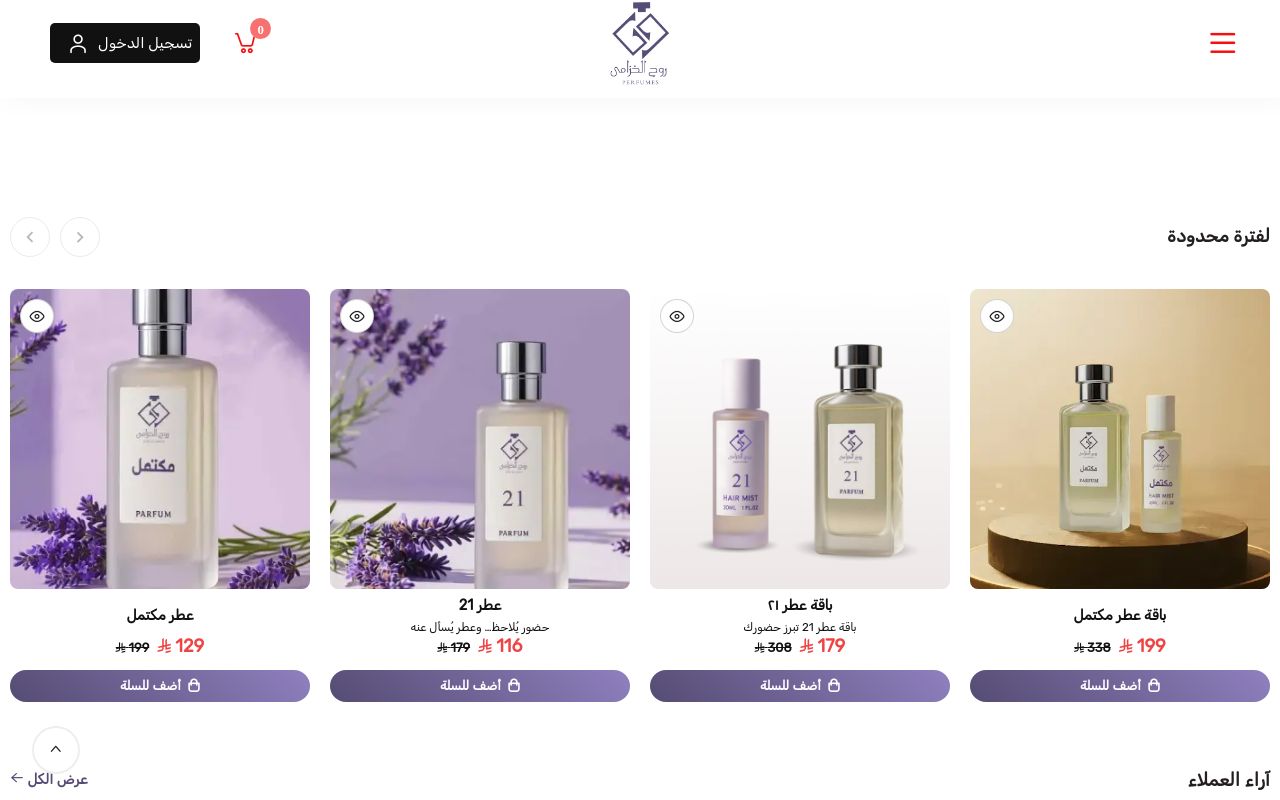Image resolution: width=1280 pixels, height=800 pixels.
Task: Go to the previous carousel slide arrow
Action: (80, 237)
